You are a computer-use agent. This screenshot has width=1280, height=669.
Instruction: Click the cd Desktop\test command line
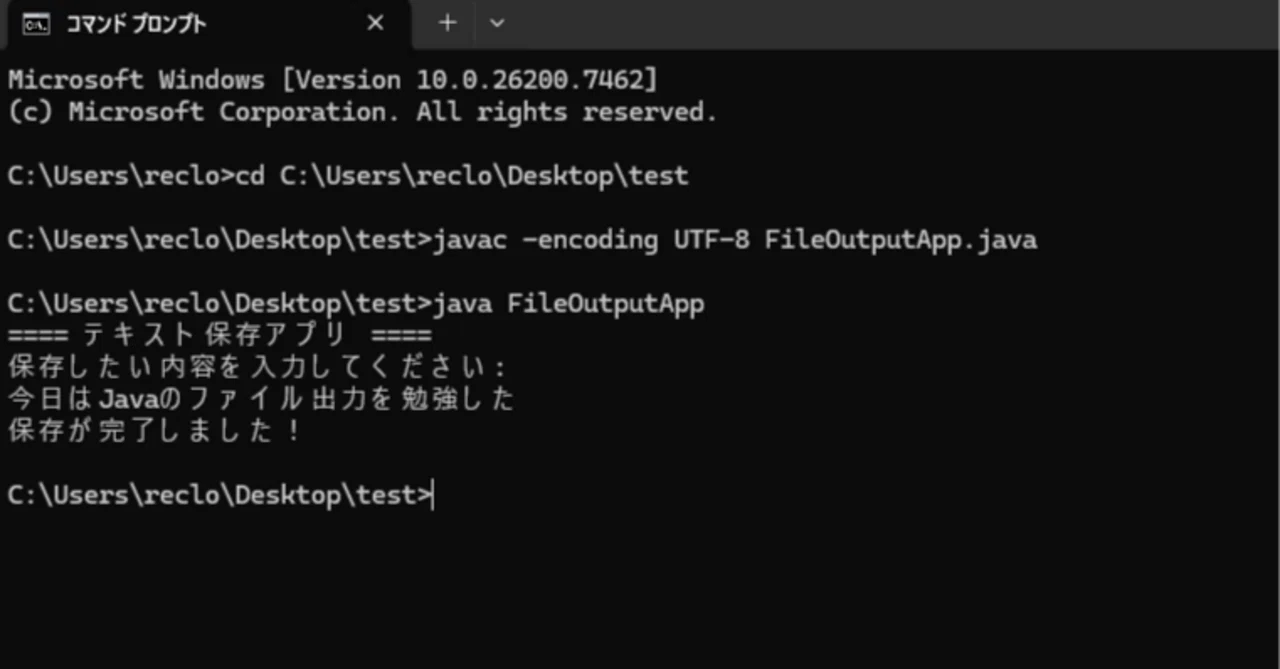pyautogui.click(x=347, y=176)
